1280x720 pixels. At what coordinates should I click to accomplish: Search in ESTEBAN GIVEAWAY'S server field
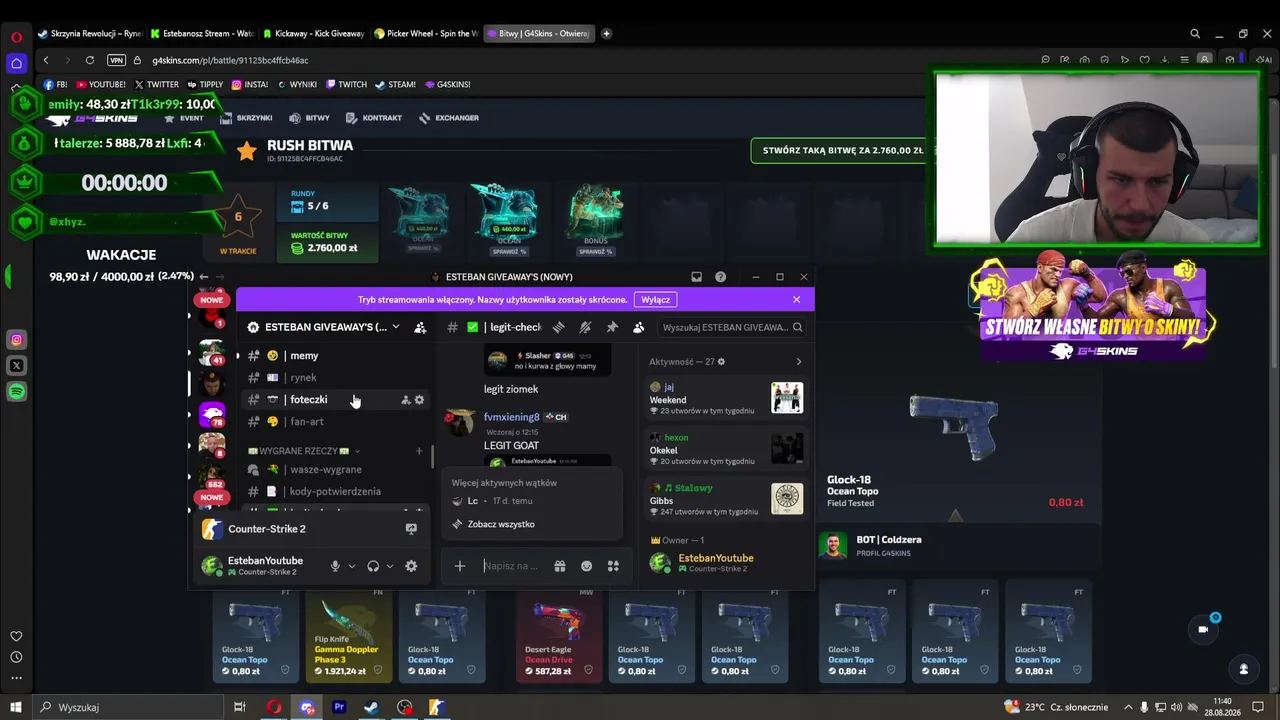(732, 327)
